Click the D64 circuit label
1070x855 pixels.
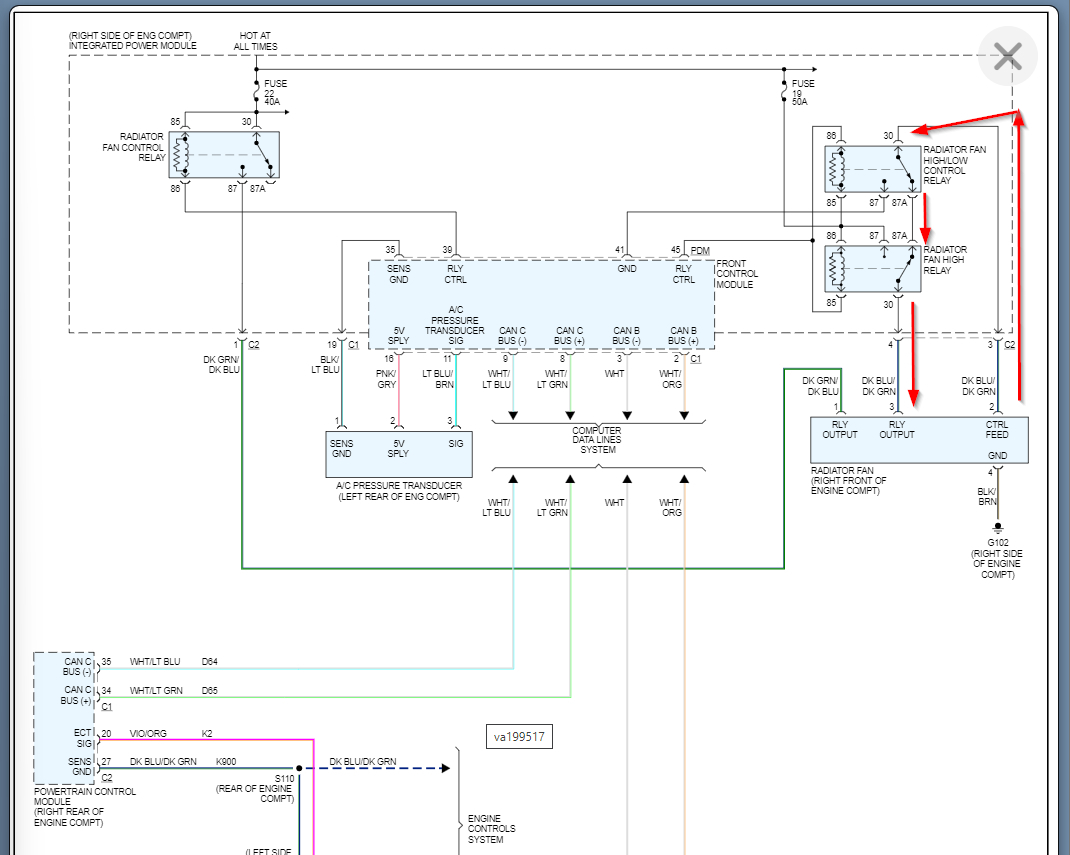pyautogui.click(x=208, y=661)
